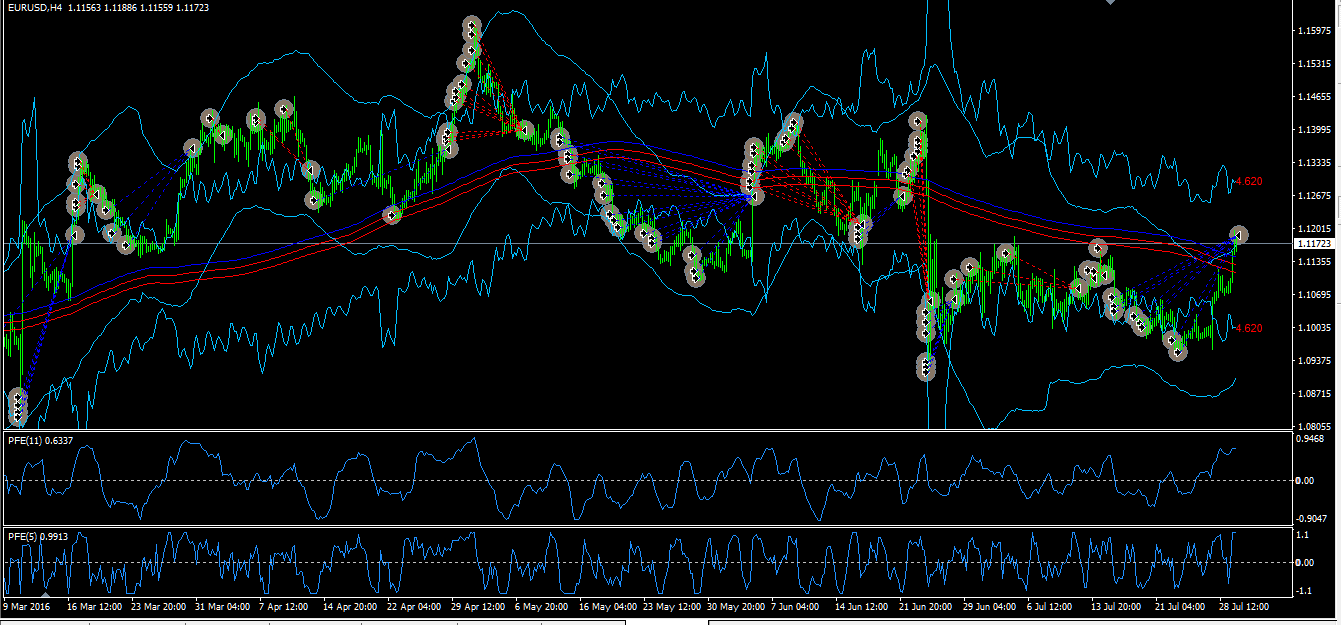Click the 13 Jul 20:00 time label

pos(1118,606)
